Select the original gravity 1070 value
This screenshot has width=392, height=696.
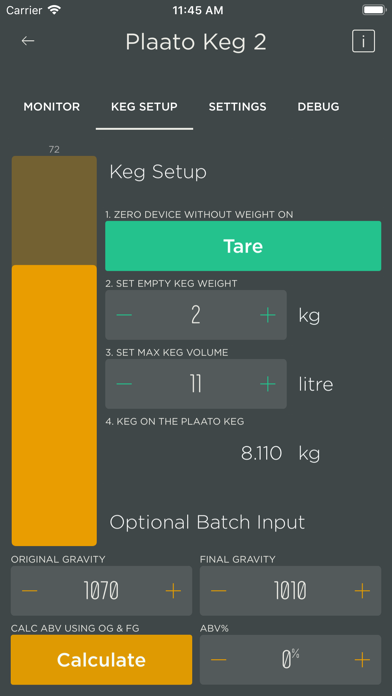click(101, 591)
